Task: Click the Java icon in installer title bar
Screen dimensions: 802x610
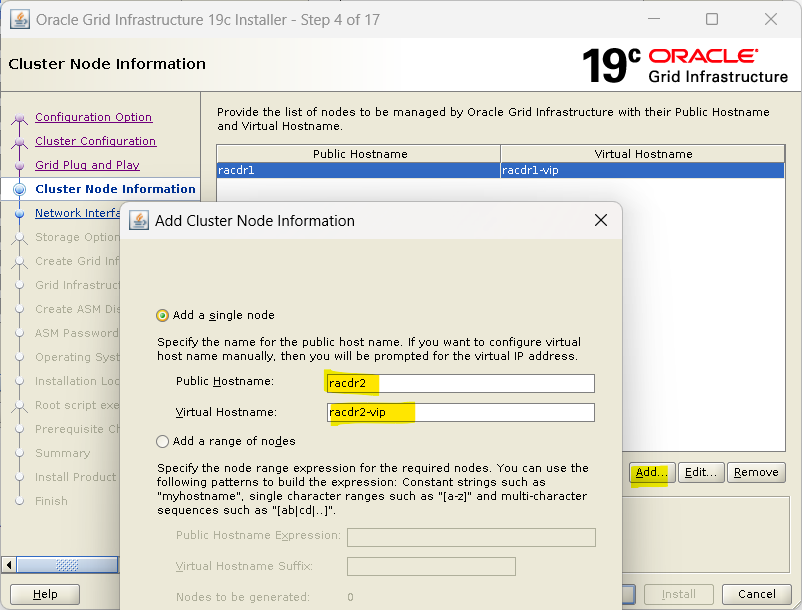Action: (19, 20)
